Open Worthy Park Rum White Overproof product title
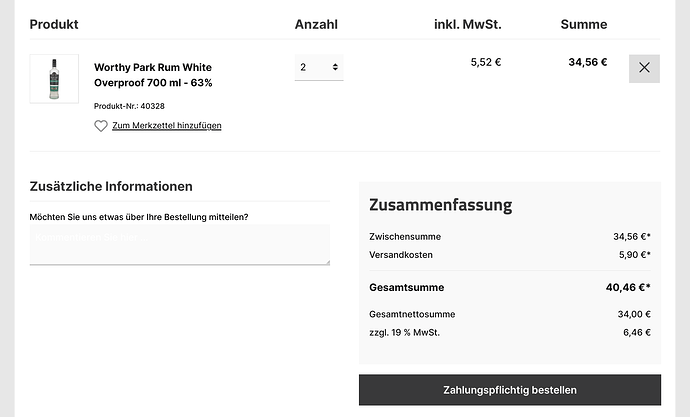The height and width of the screenshot is (417, 690). 153,75
